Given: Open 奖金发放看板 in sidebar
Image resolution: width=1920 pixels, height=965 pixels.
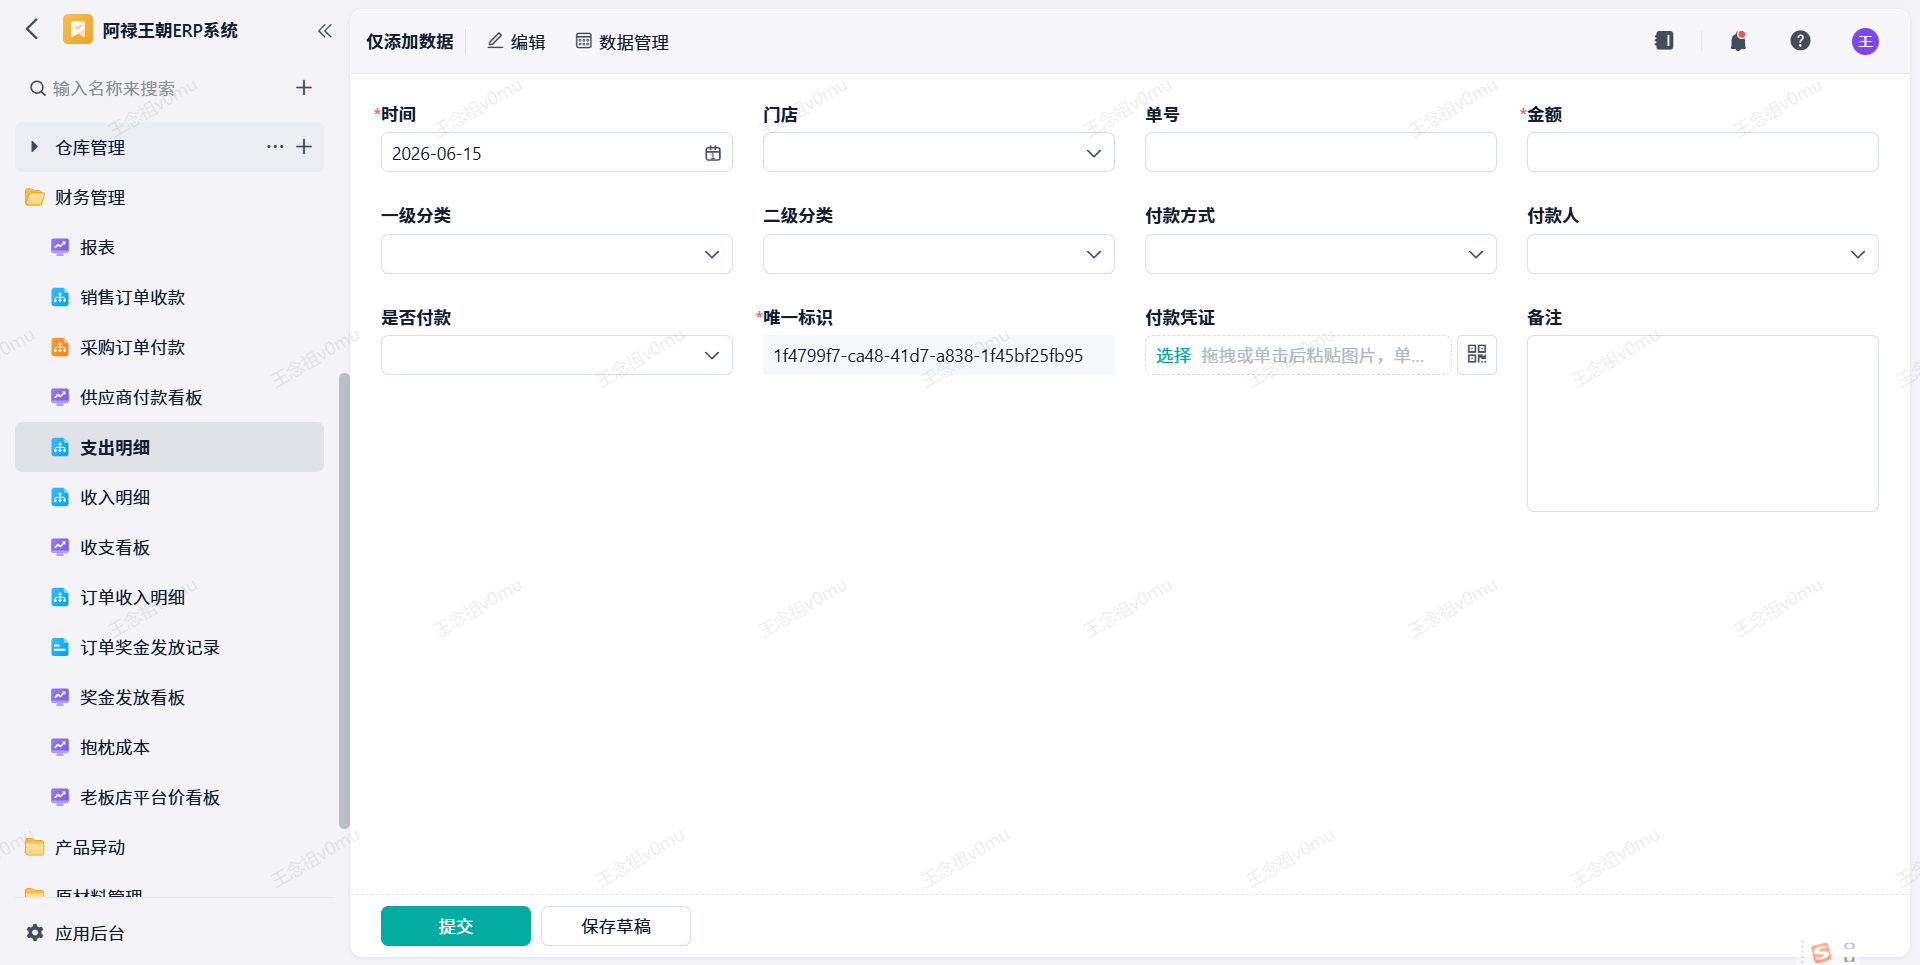Looking at the screenshot, I should point(169,697).
